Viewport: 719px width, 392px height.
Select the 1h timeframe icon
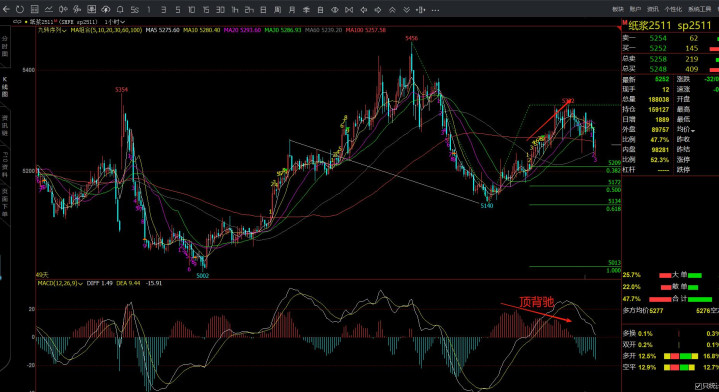tap(234, 9)
